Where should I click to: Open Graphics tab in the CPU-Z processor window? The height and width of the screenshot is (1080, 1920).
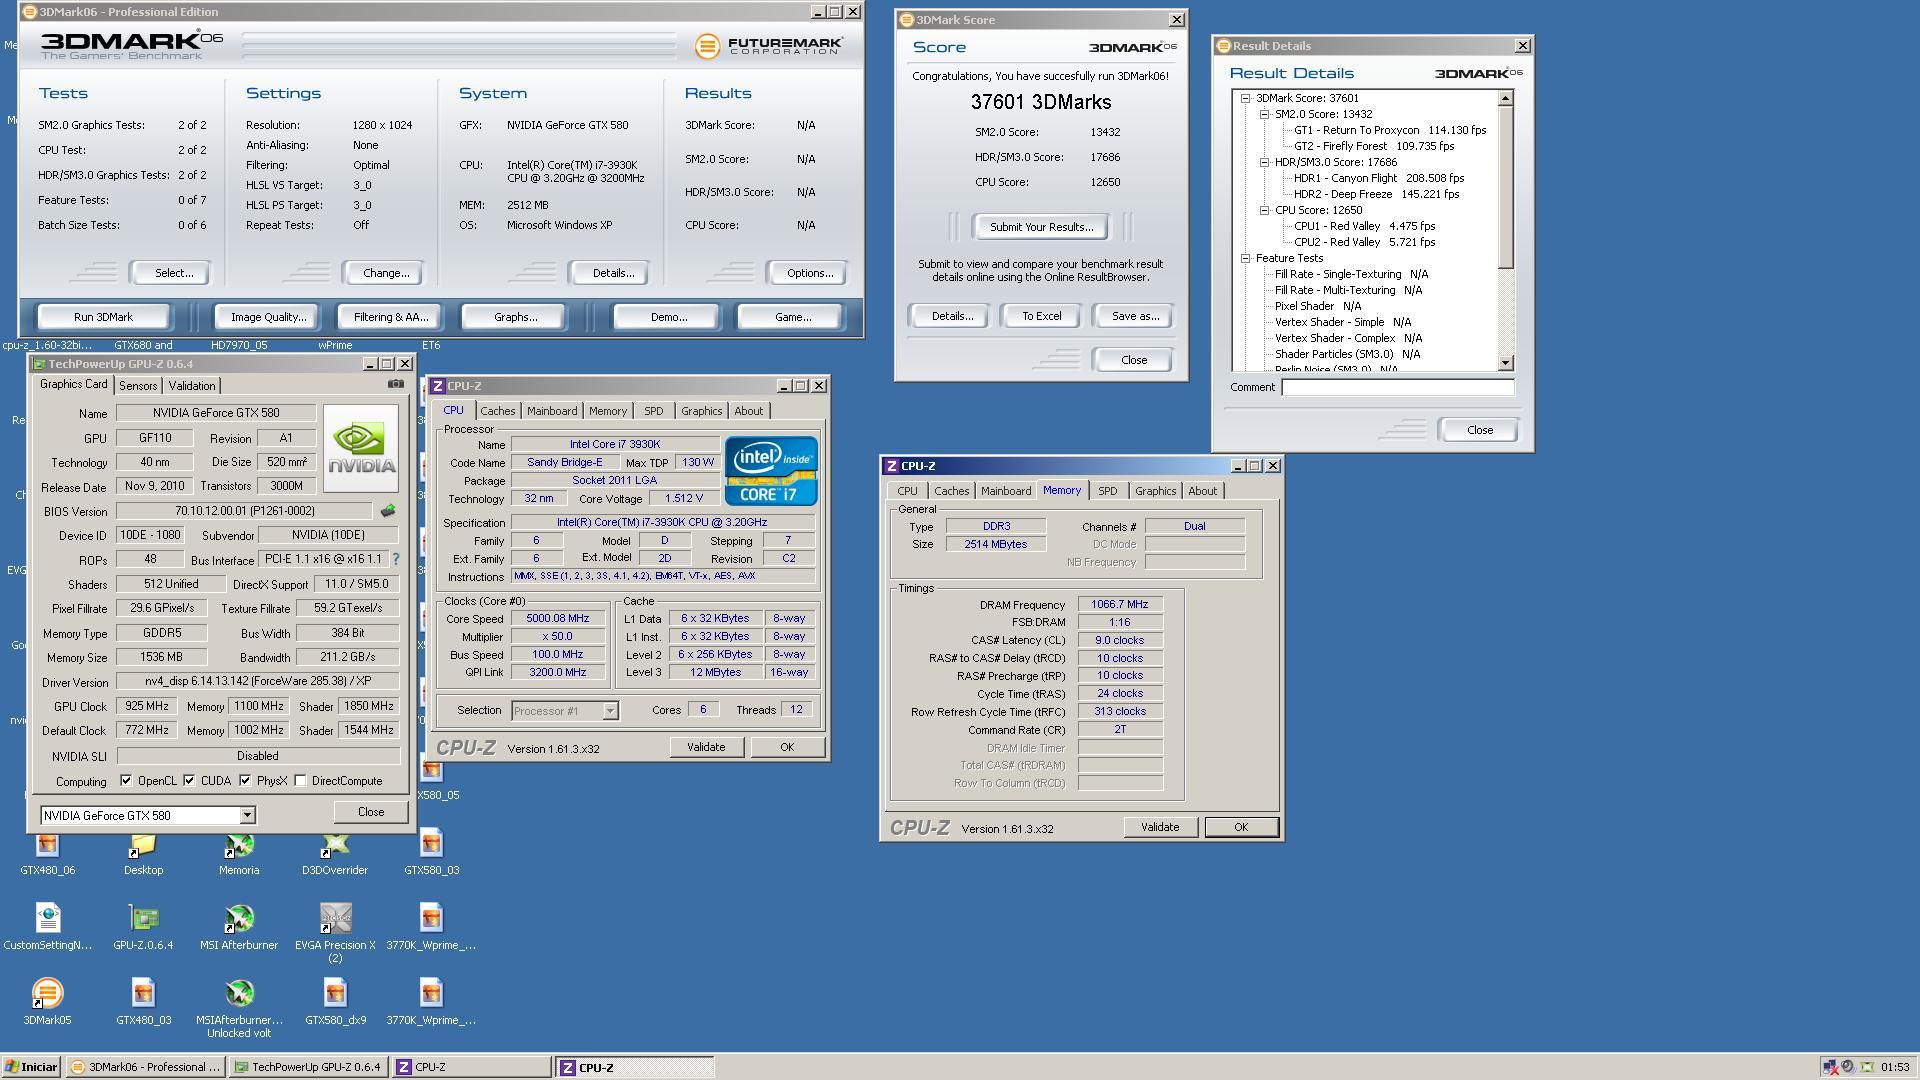(701, 411)
